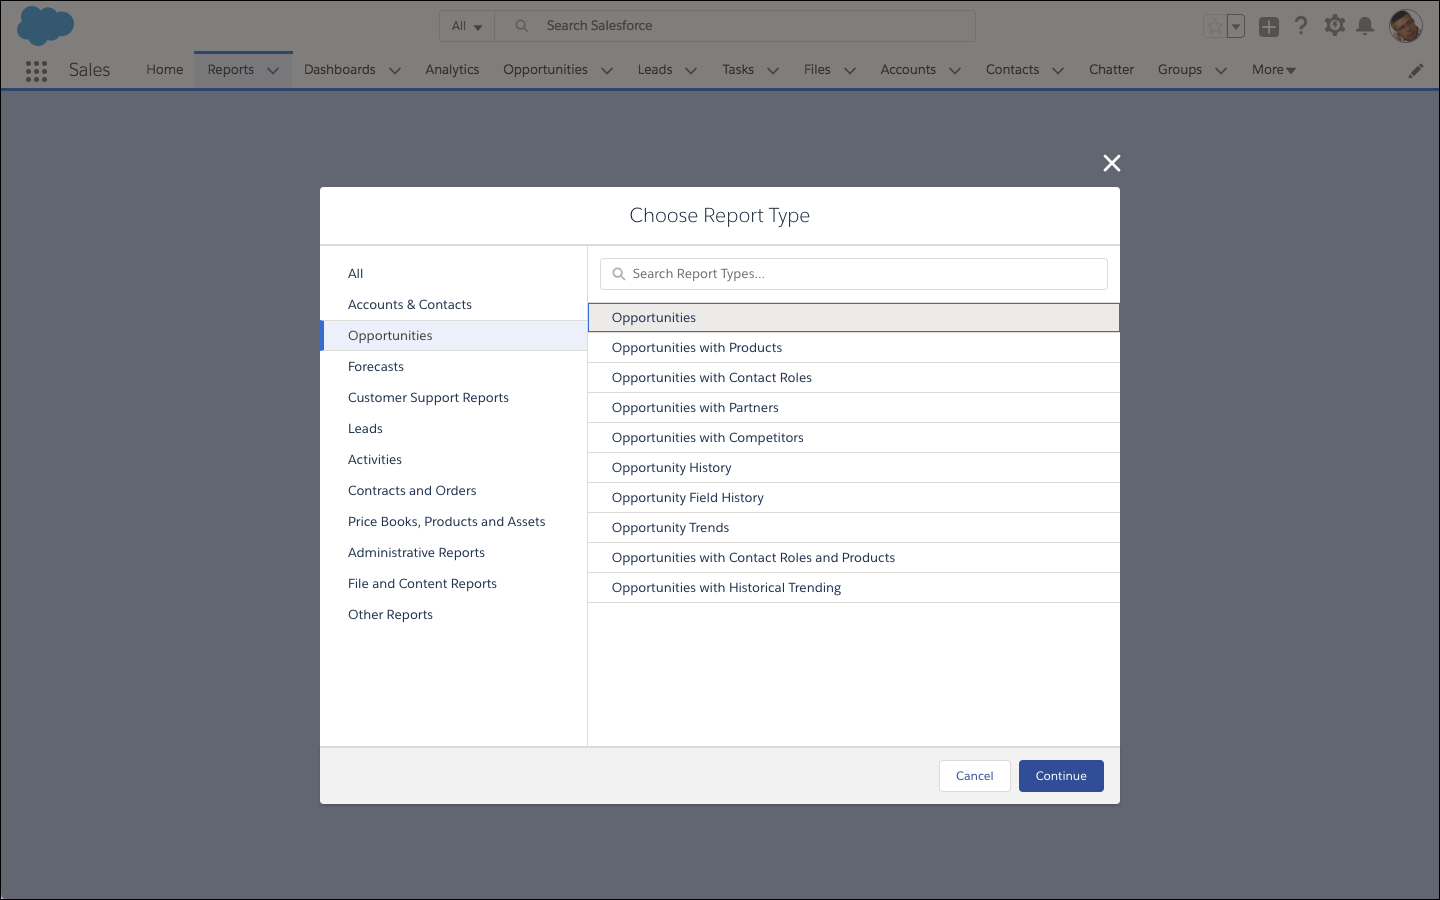Open the Chatter tab
This screenshot has width=1440, height=900.
[x=1111, y=70]
